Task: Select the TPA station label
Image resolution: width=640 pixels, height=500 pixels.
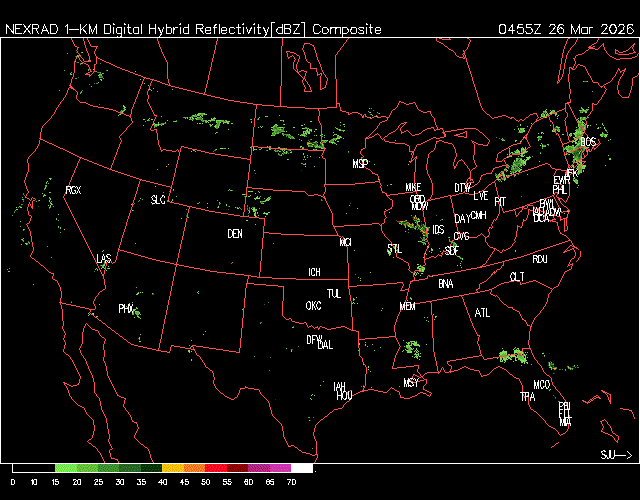Action: pos(527,397)
